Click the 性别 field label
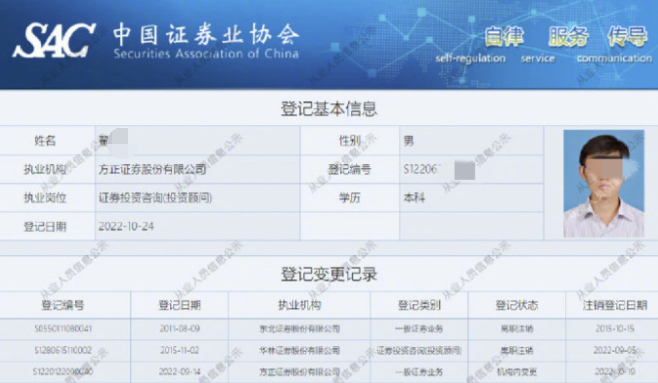The image size is (658, 383). click(x=350, y=141)
